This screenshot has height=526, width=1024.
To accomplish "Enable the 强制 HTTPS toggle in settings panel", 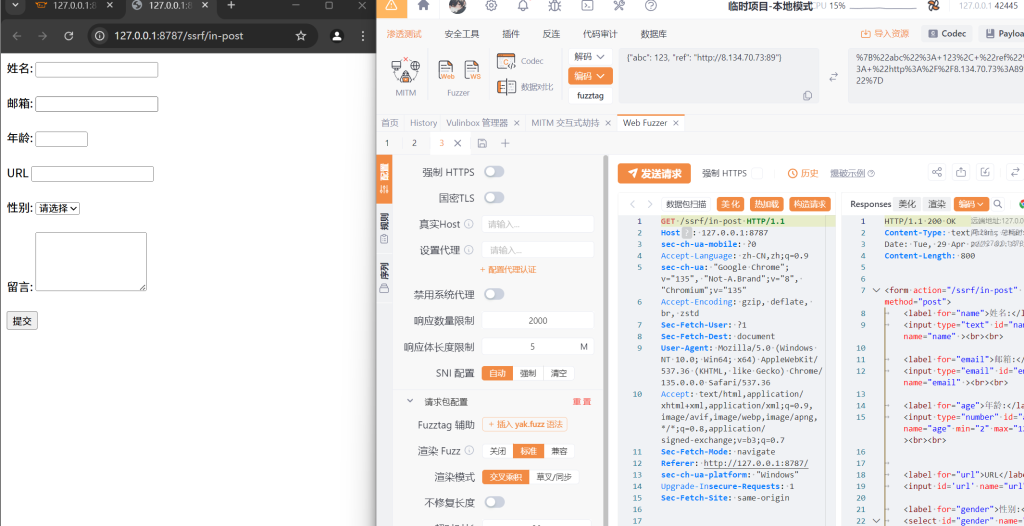I will click(494, 172).
